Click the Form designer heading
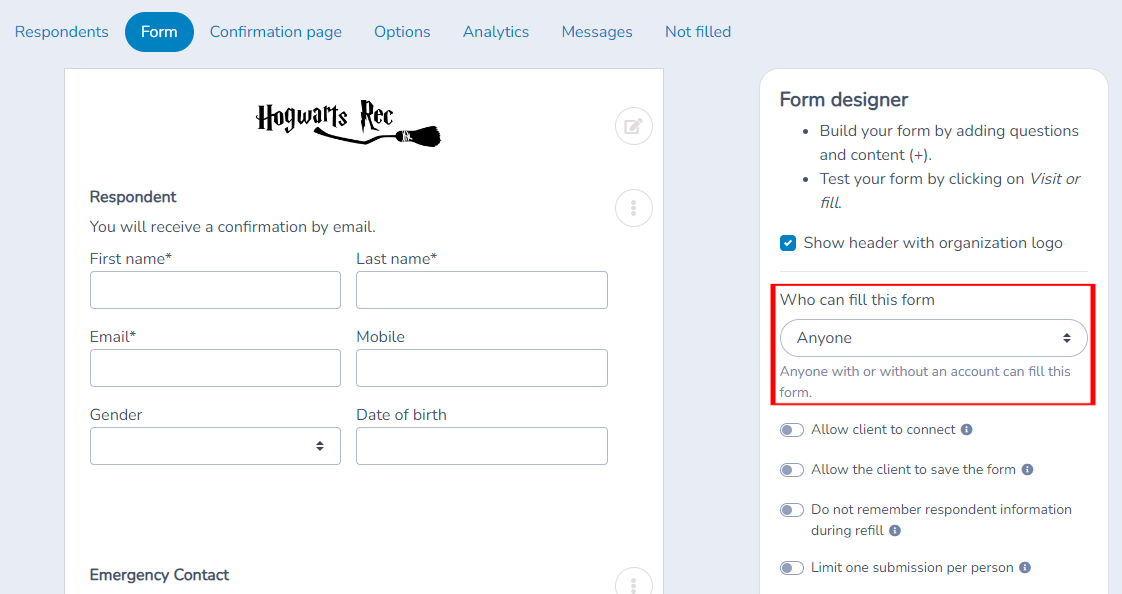The width and height of the screenshot is (1122, 594). pos(844,99)
